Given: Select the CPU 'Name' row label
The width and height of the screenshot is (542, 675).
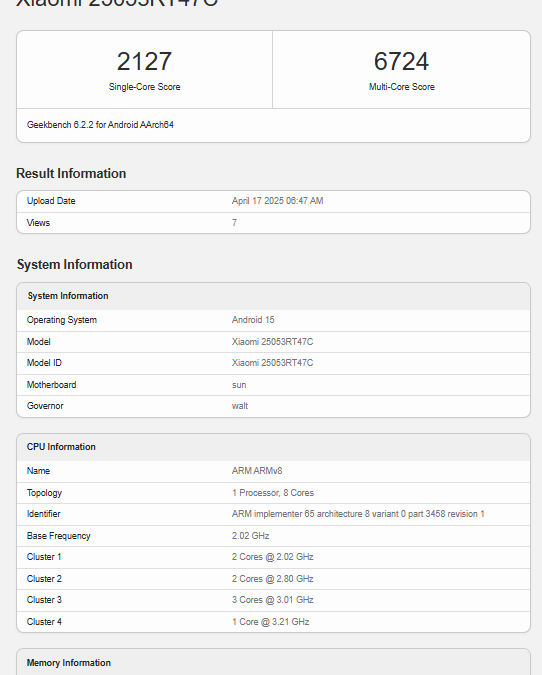Looking at the screenshot, I should 38,471.
